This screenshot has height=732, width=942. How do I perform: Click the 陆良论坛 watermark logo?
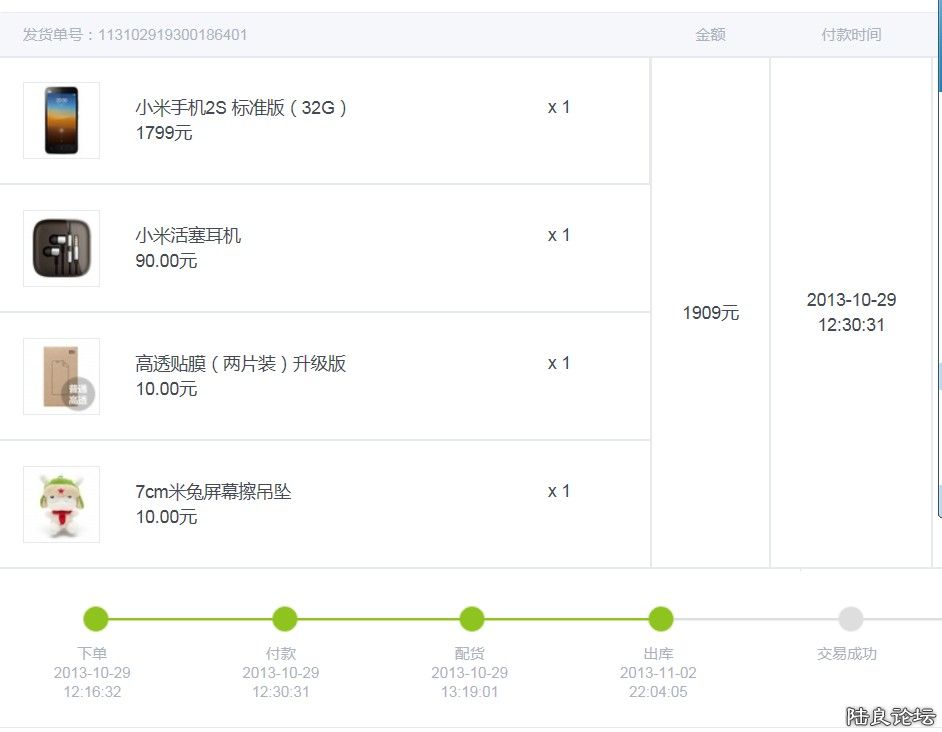tap(890, 716)
